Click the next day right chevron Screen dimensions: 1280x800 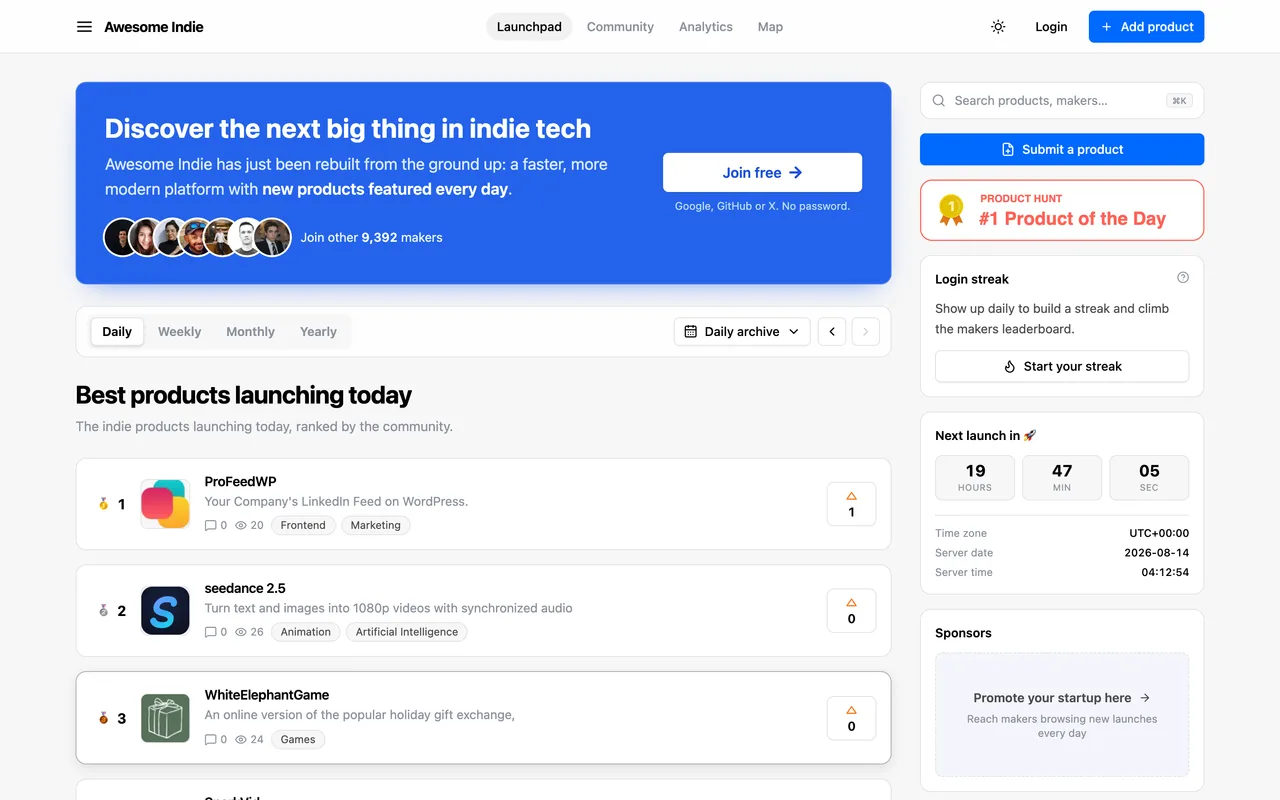coord(866,331)
